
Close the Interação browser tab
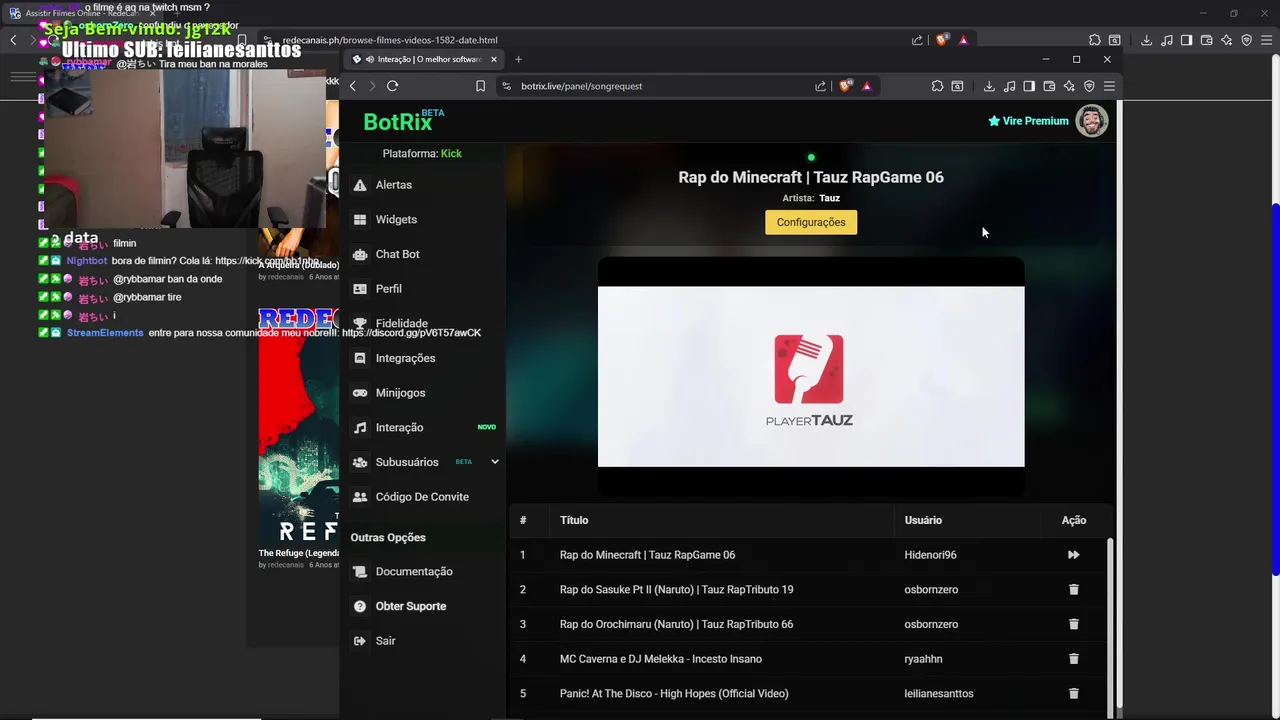[x=493, y=59]
